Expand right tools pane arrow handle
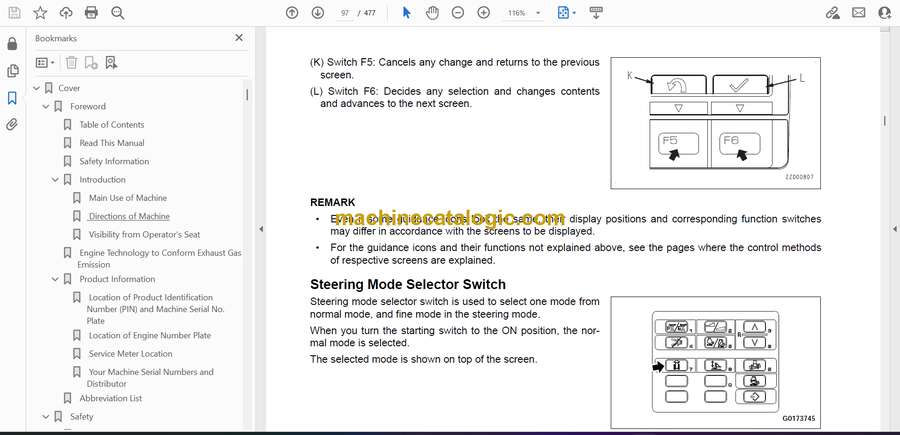 (x=894, y=229)
